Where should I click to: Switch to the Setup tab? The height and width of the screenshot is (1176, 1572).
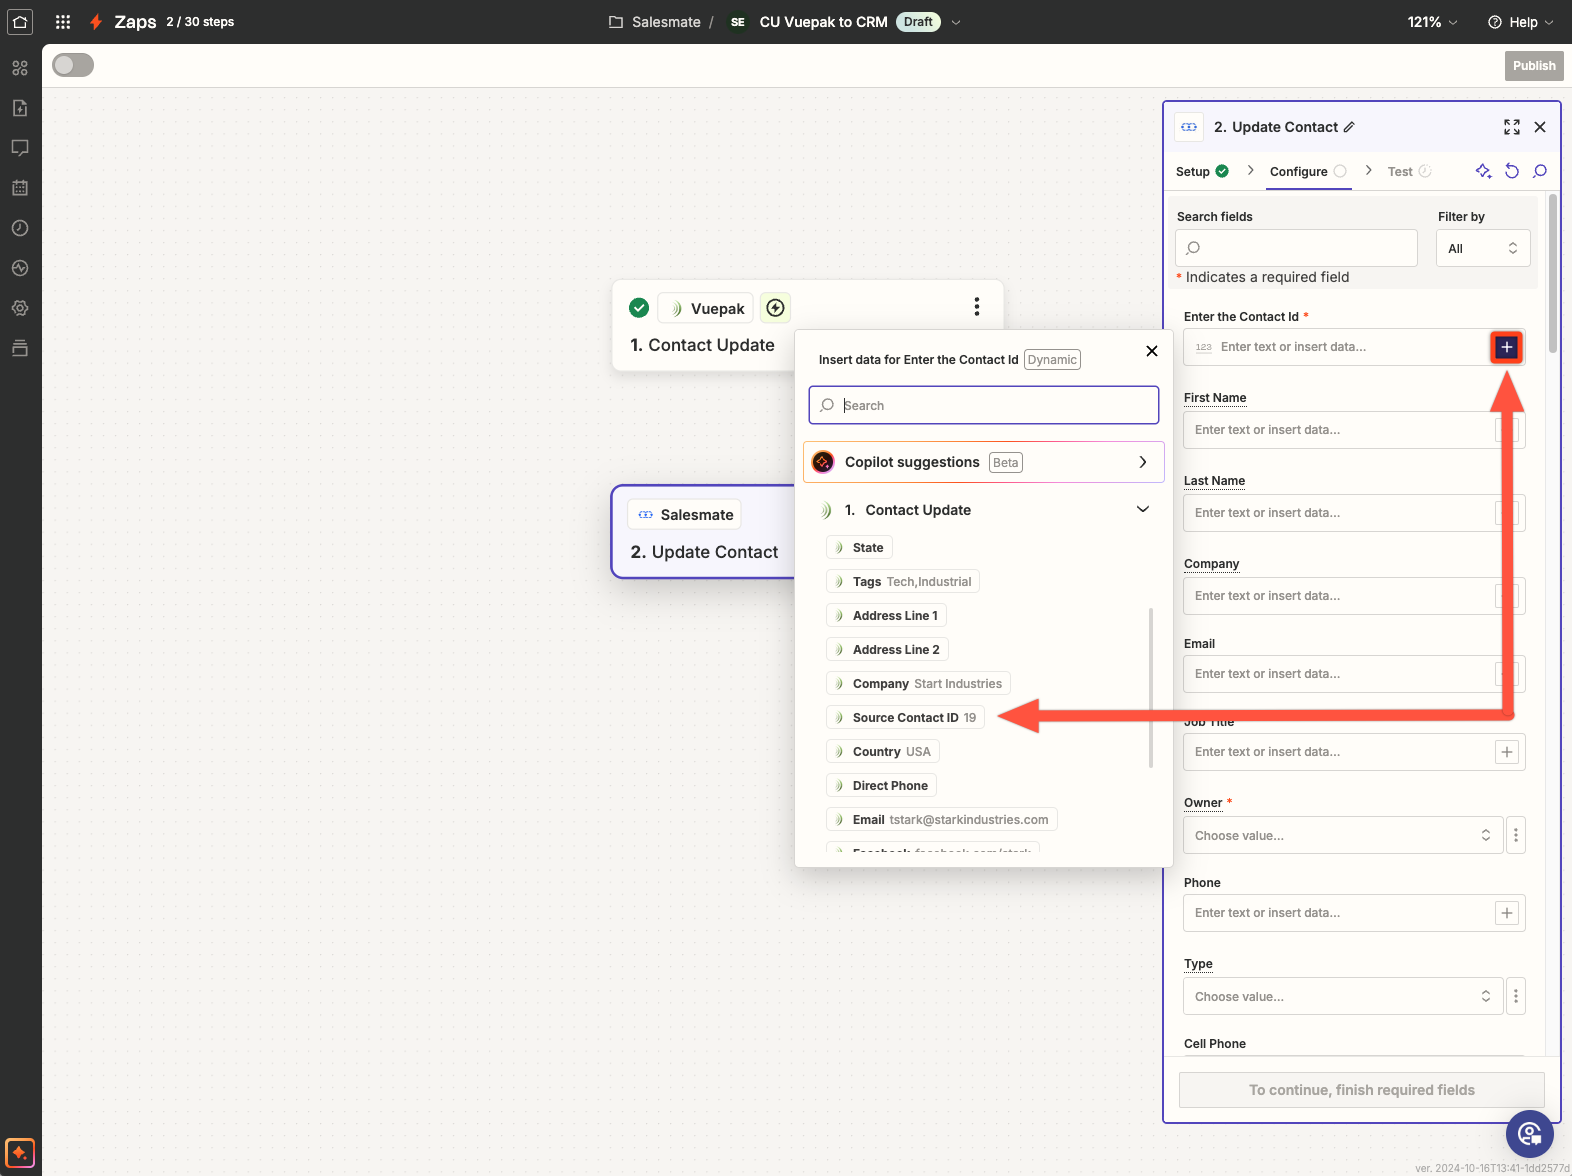1193,172
